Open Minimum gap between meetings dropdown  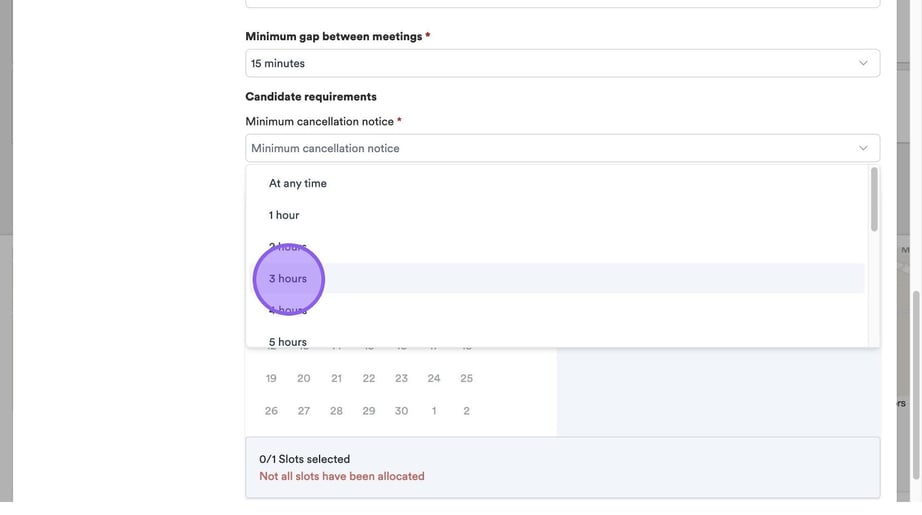coord(562,63)
